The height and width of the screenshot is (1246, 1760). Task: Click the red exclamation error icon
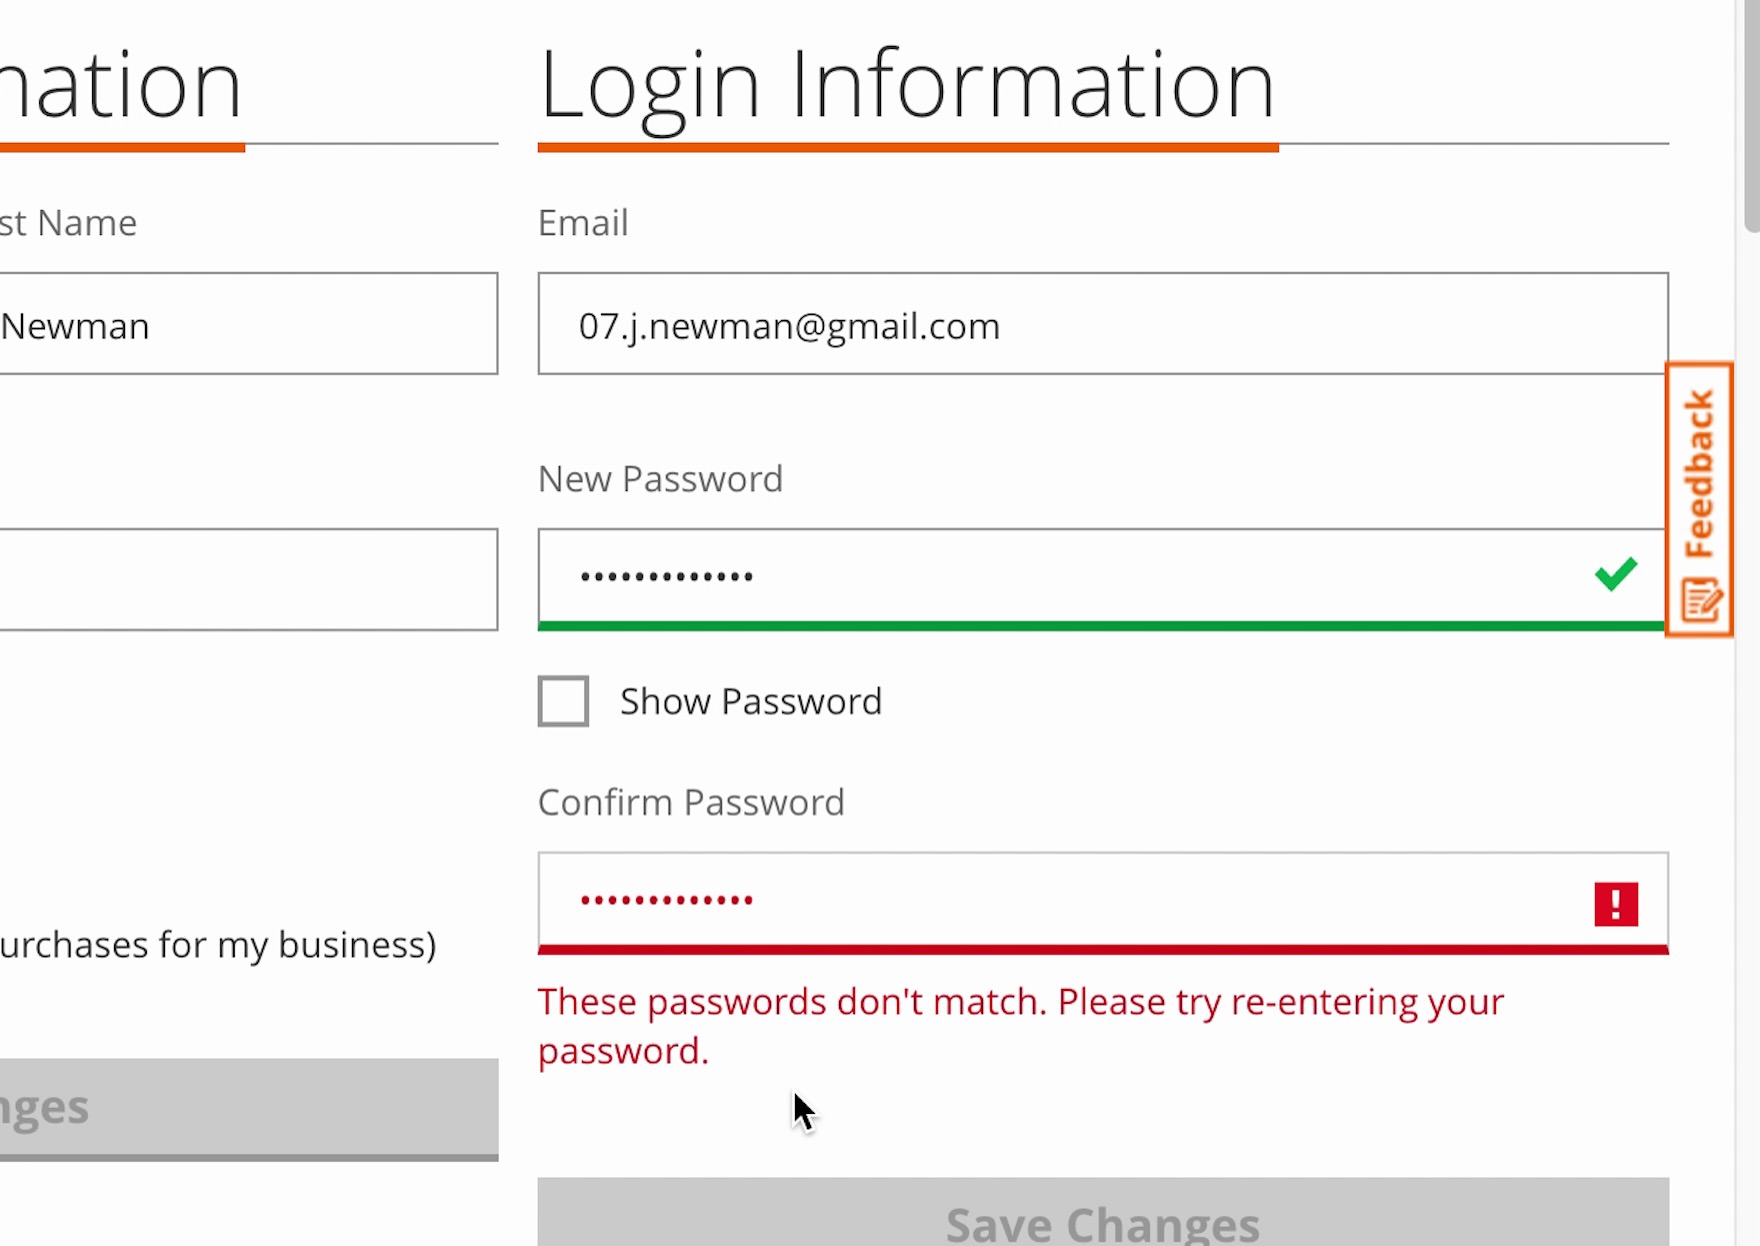[x=1615, y=904]
